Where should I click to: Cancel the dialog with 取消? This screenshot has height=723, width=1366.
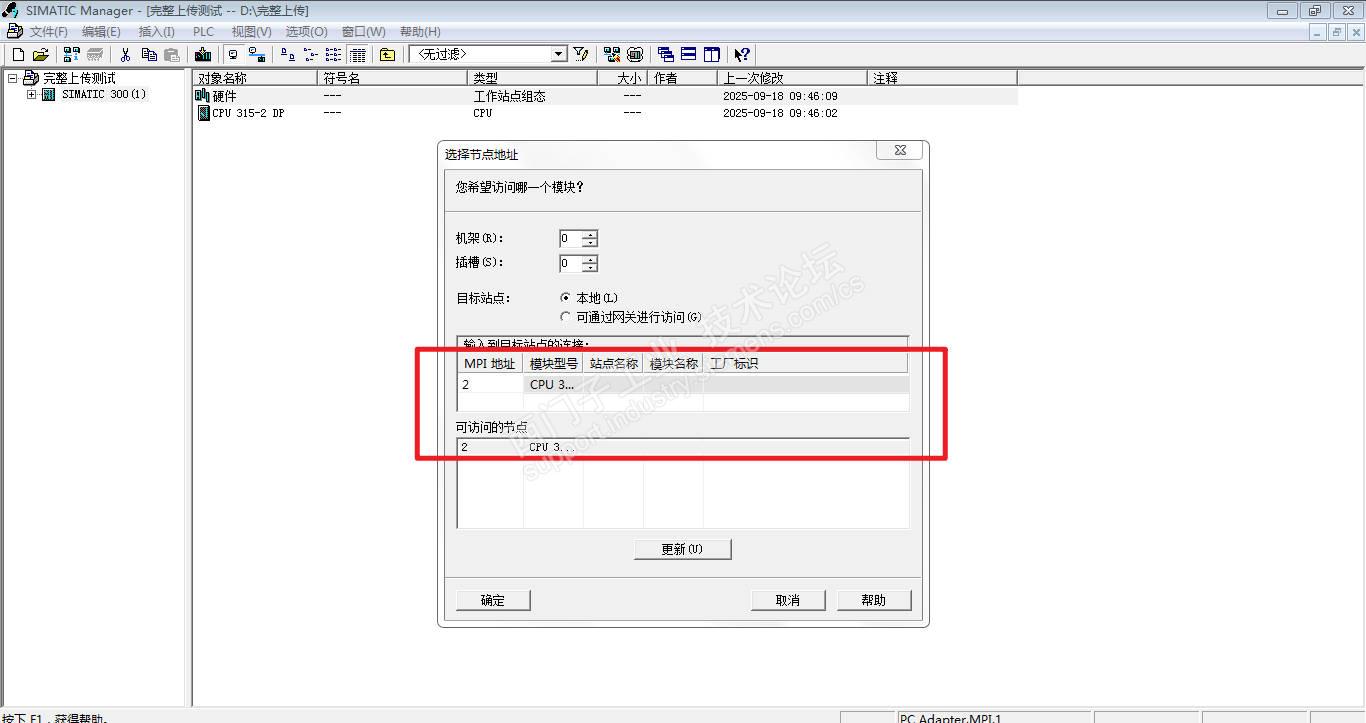(x=788, y=600)
